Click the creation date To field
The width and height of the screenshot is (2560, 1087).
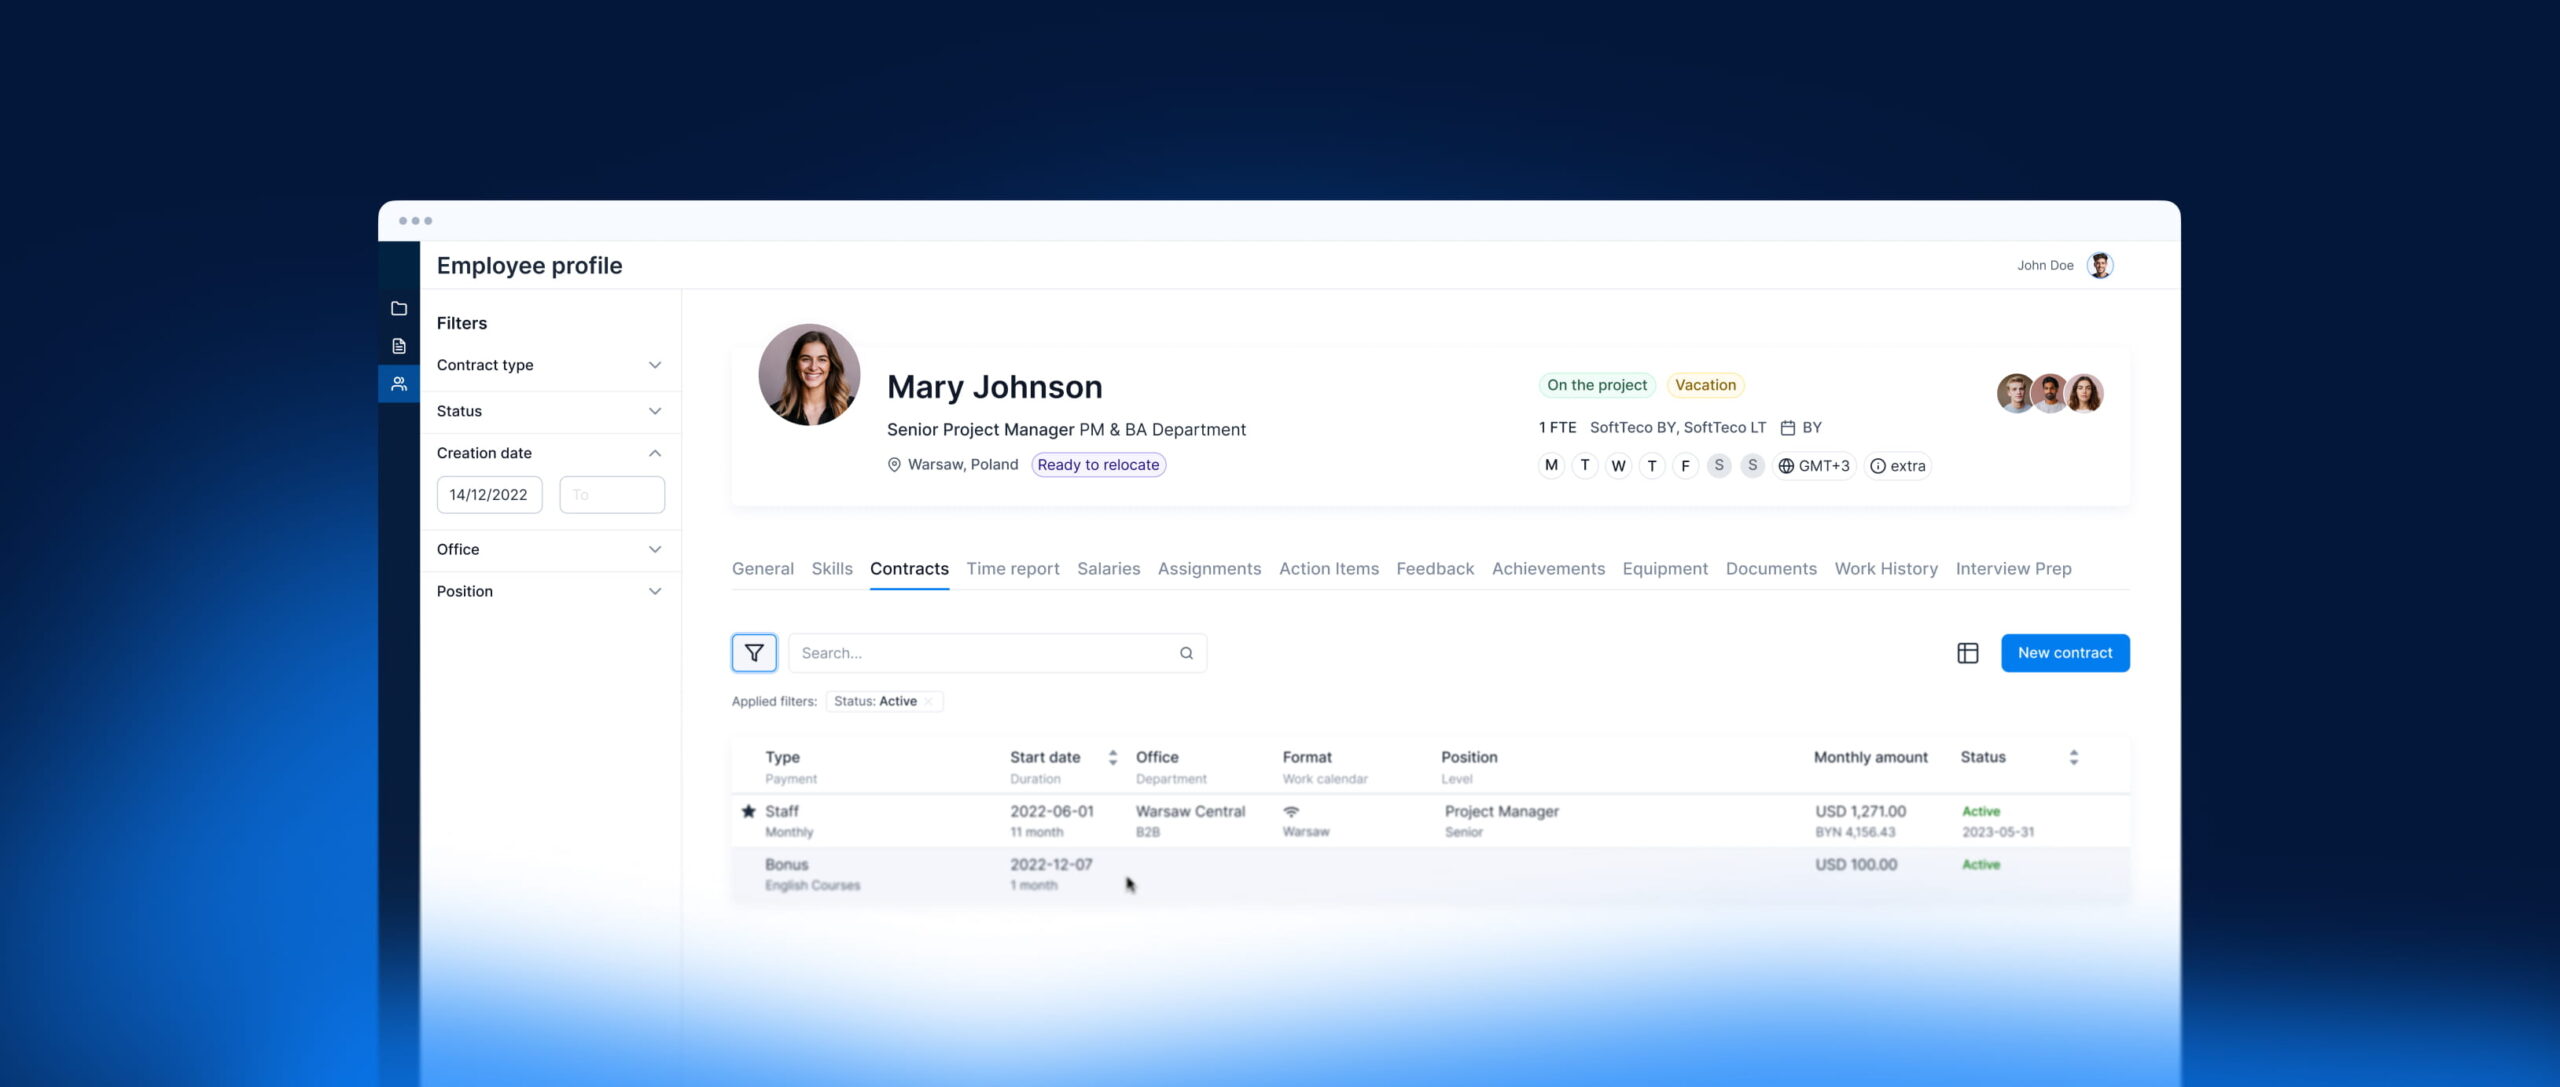pos(612,495)
